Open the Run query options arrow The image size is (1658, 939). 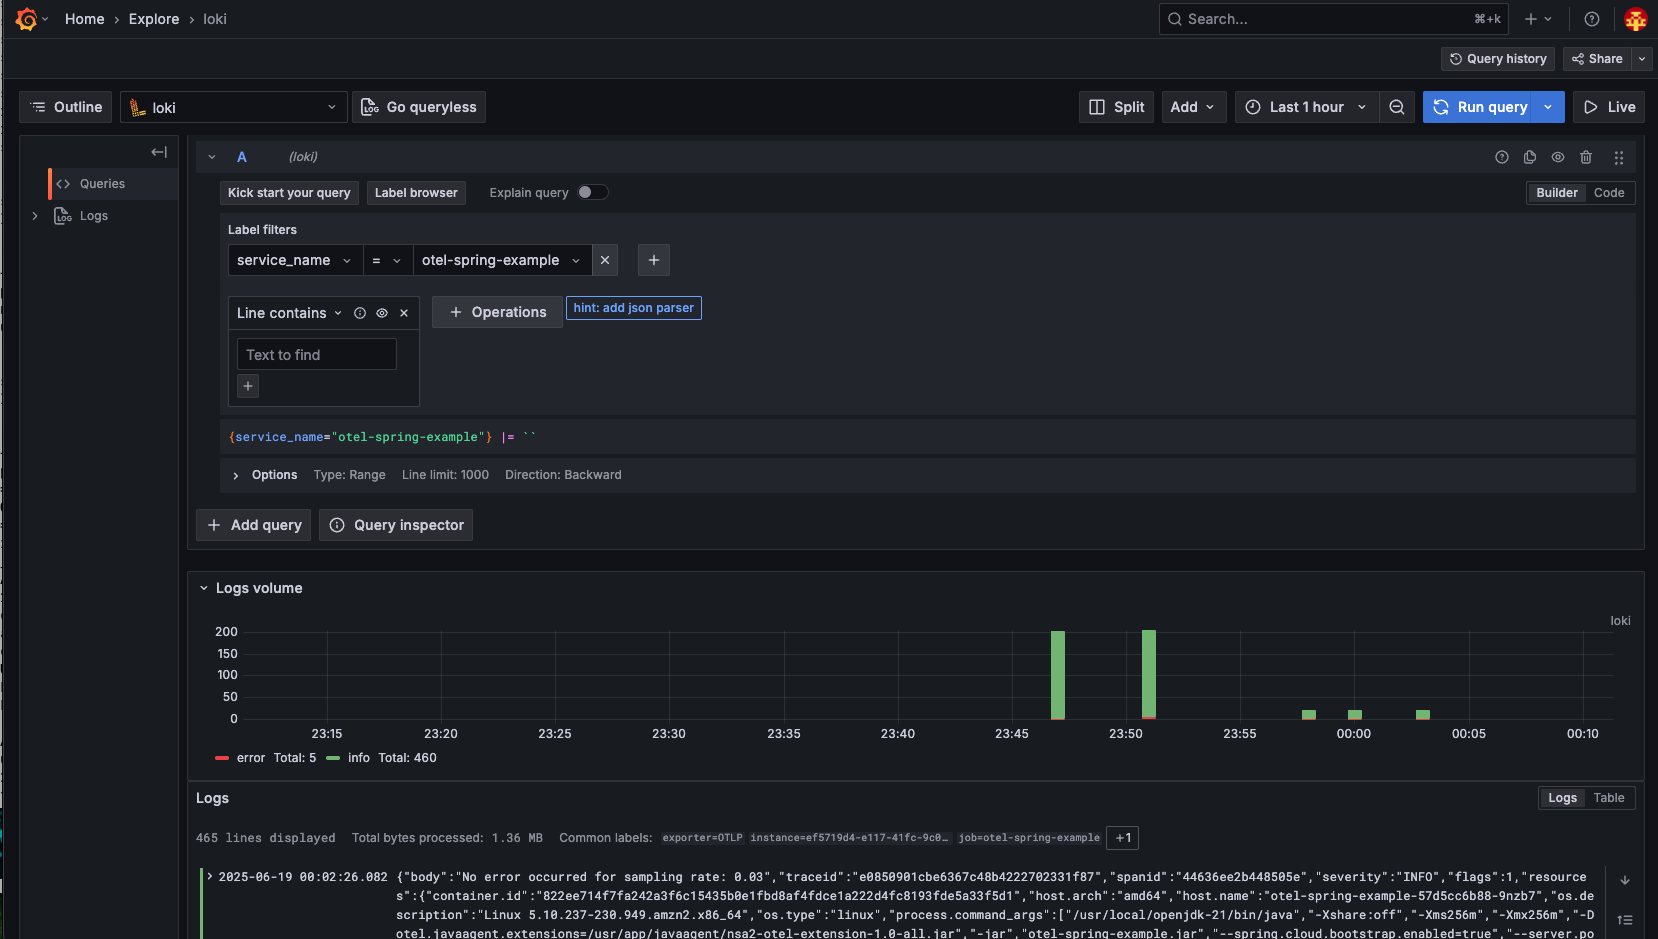1548,107
